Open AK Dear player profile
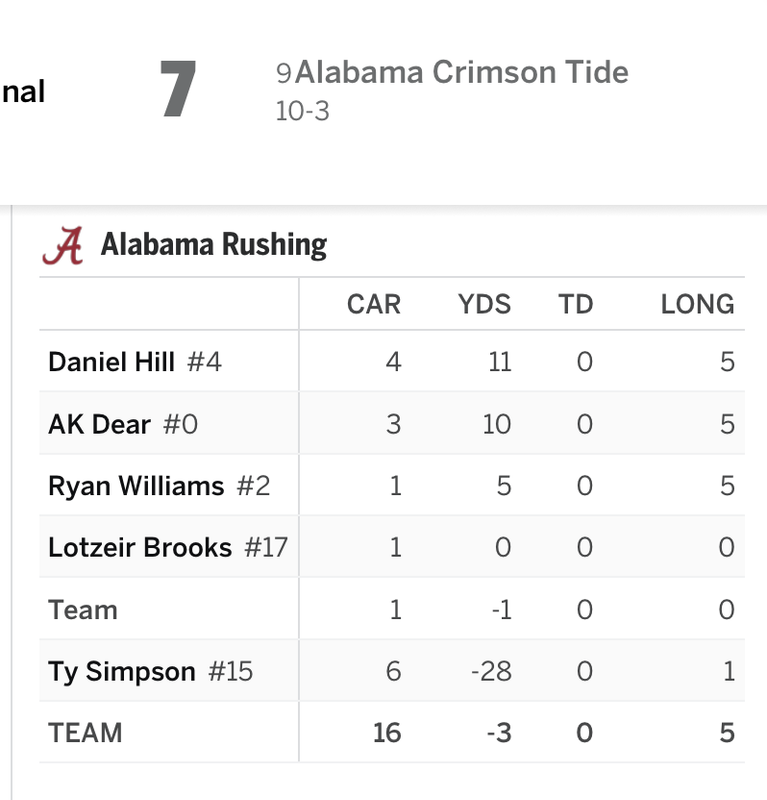 (99, 424)
